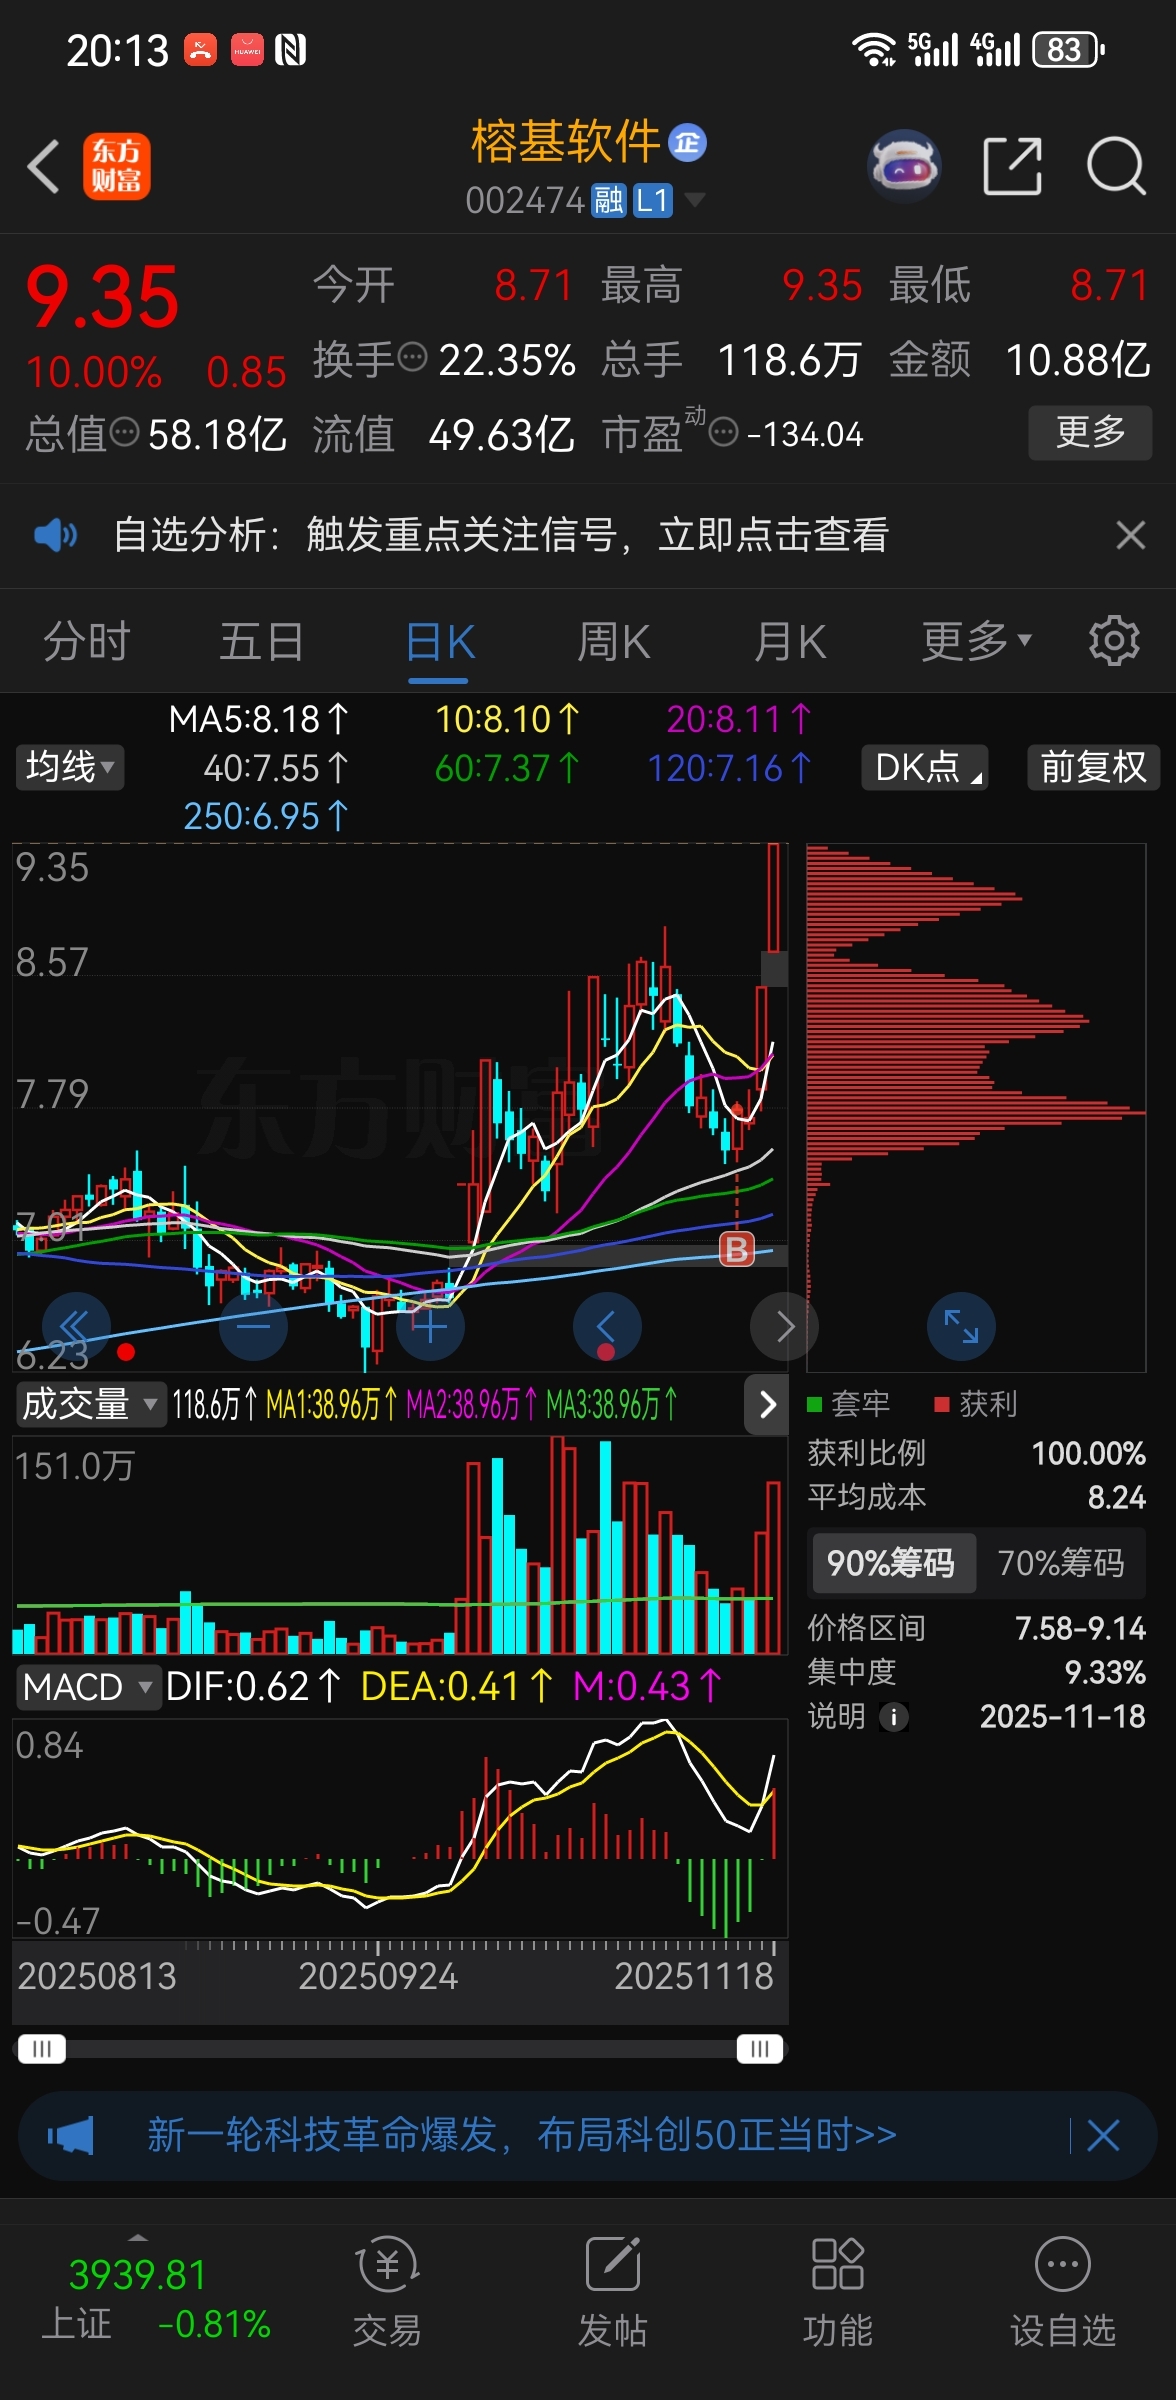The width and height of the screenshot is (1176, 2400).
Task: Tap the 总值 info icon
Action: pos(124,432)
